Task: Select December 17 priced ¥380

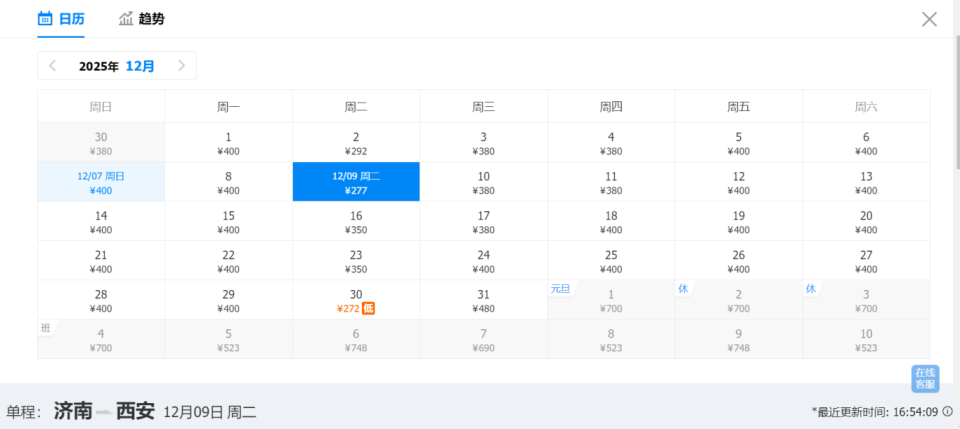Action: (484, 222)
